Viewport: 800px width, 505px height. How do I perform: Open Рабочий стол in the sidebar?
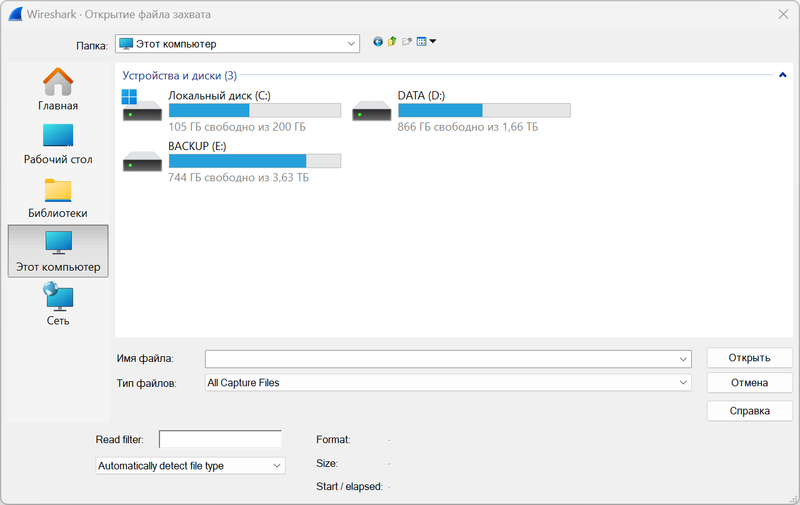[58, 144]
